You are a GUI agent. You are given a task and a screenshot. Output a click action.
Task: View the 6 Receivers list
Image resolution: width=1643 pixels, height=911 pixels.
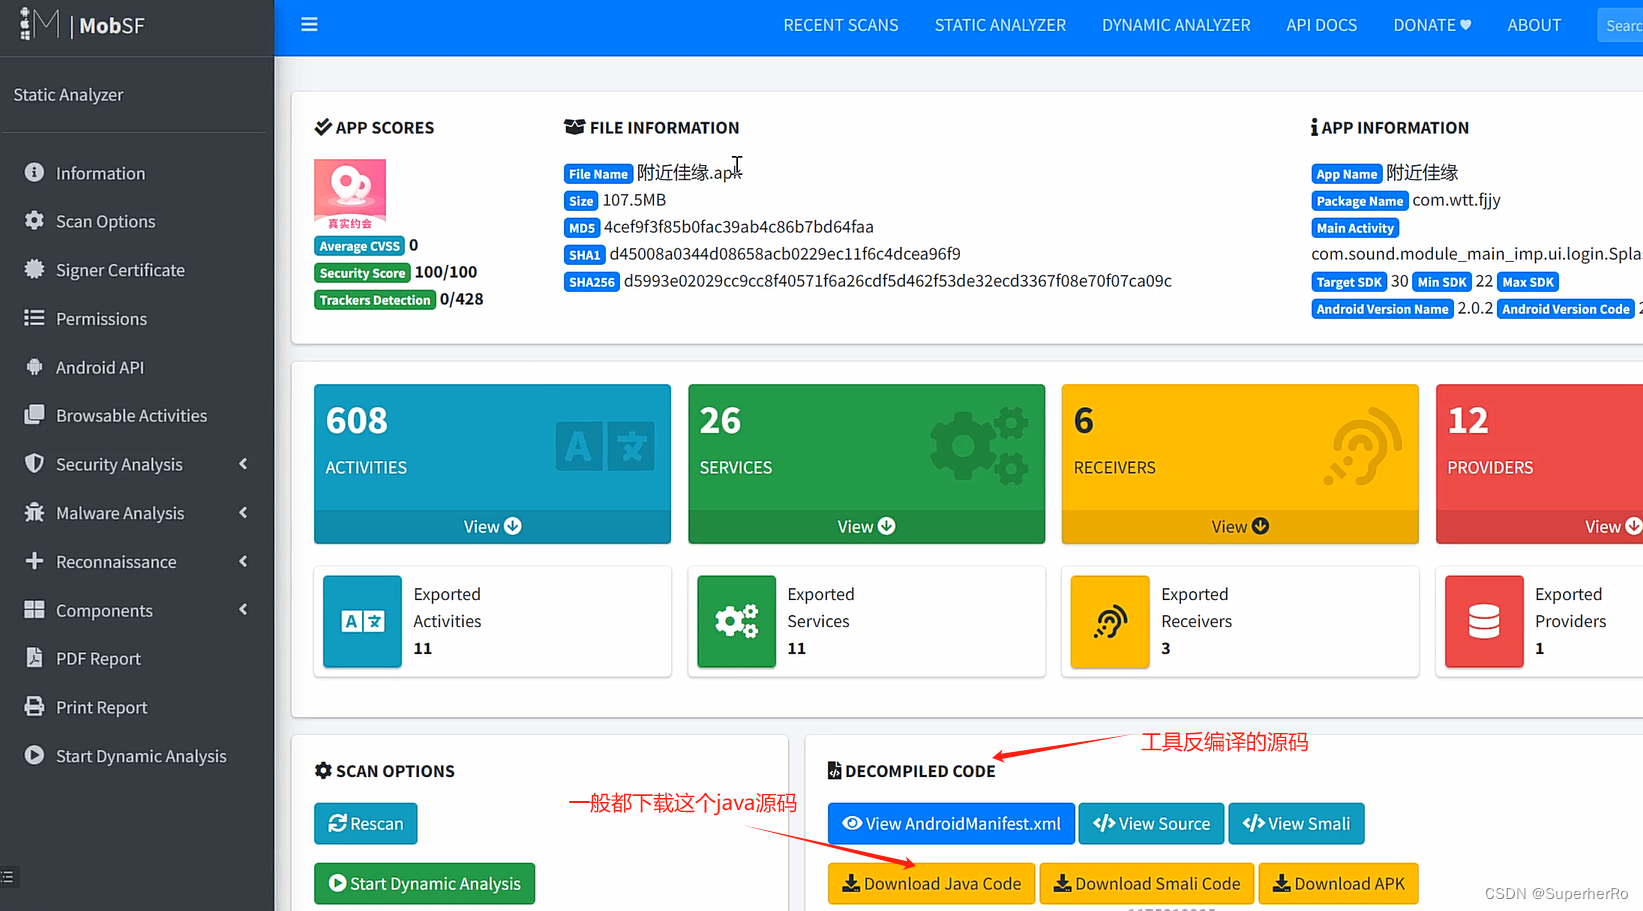(1240, 526)
